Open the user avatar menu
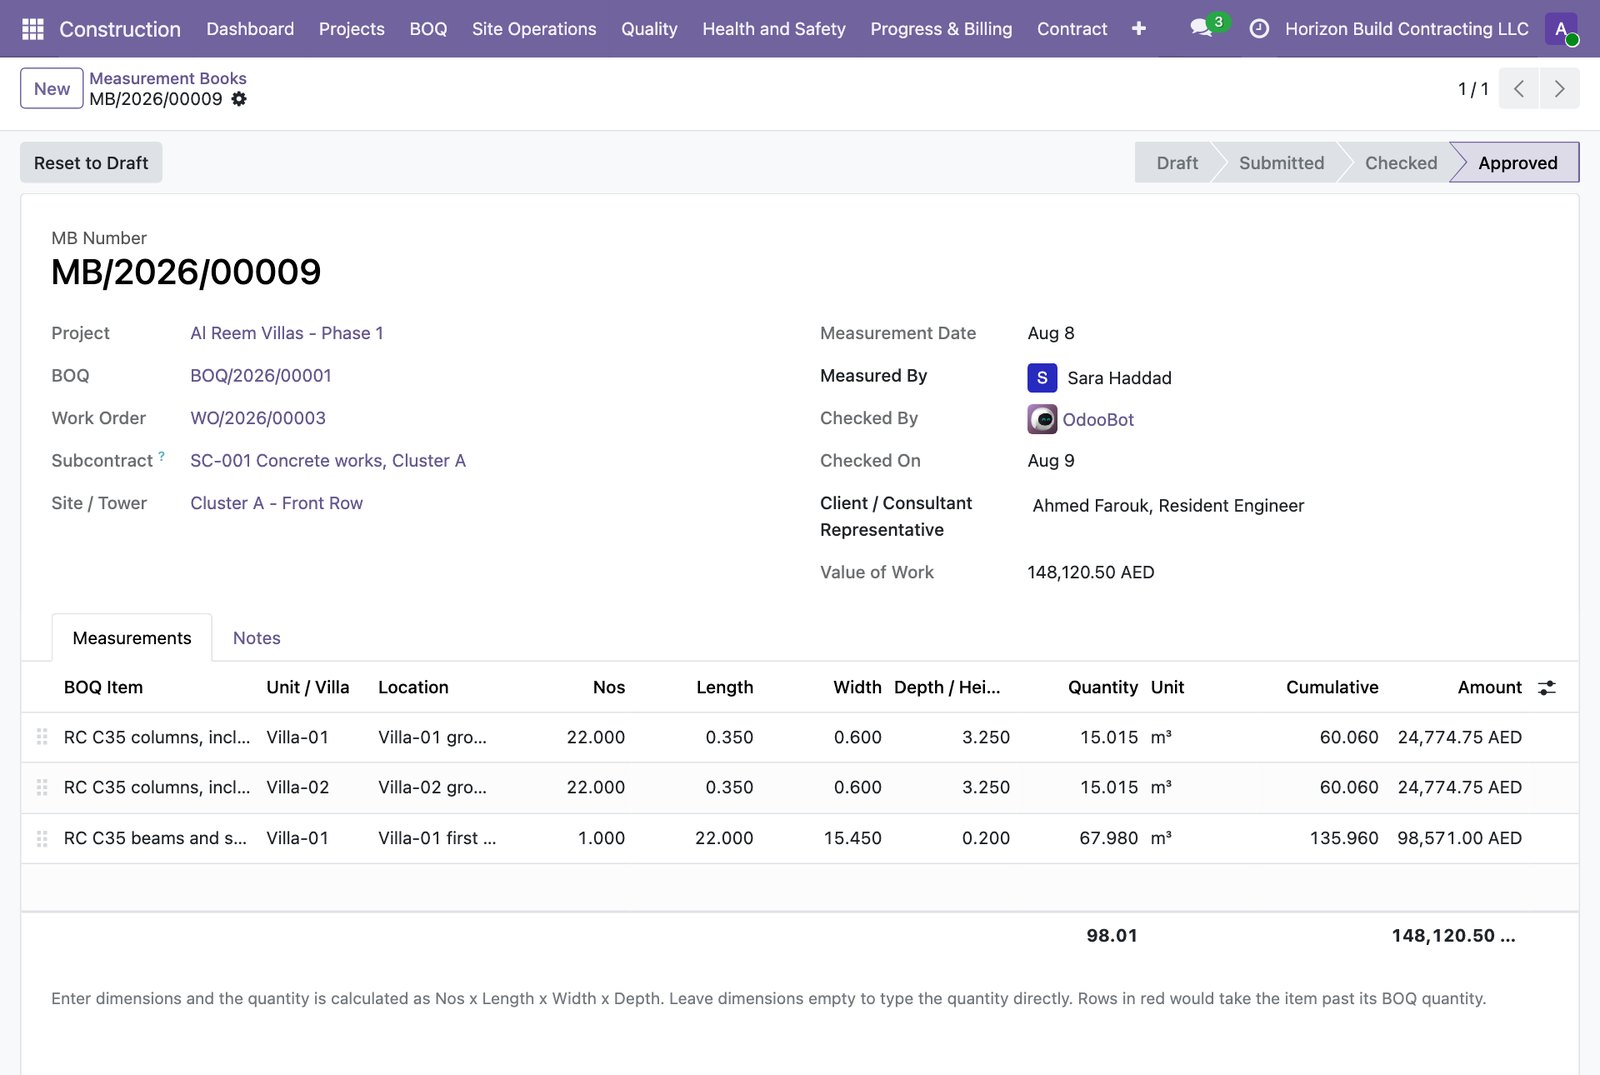Image resolution: width=1600 pixels, height=1075 pixels. [x=1561, y=29]
